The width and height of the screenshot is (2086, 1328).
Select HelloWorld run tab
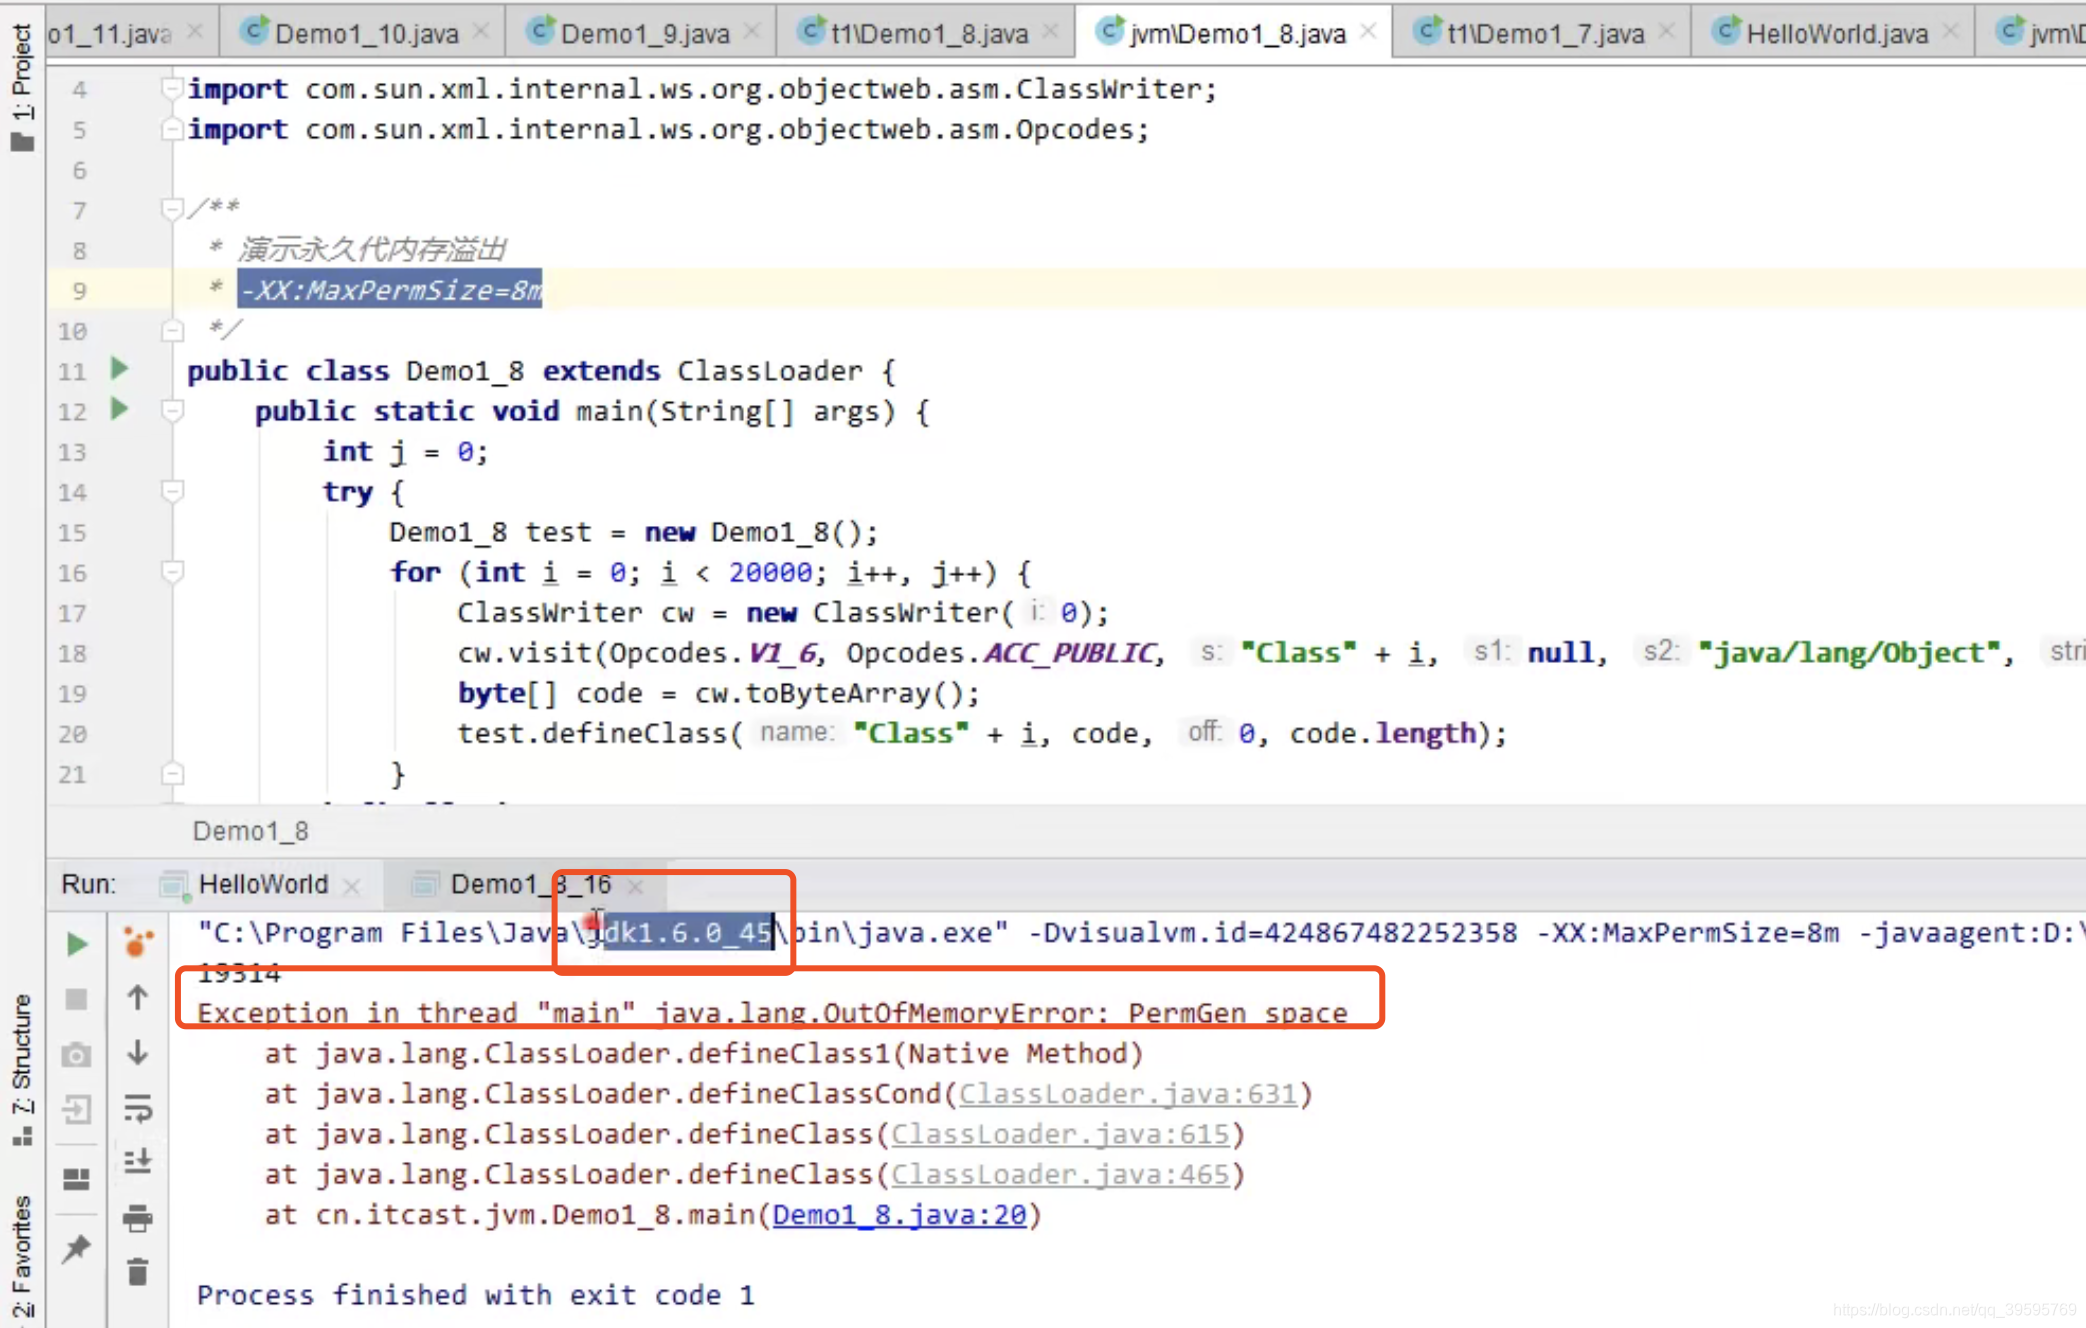click(x=262, y=884)
